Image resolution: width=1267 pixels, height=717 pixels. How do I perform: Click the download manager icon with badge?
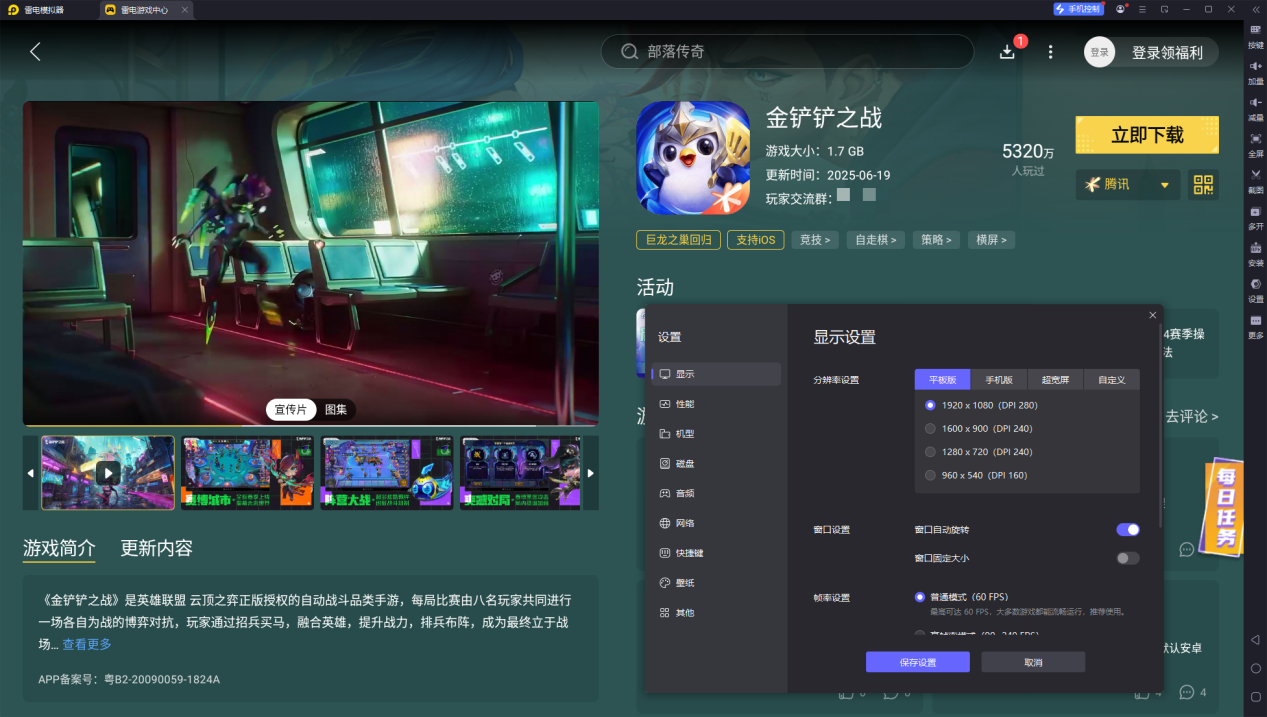tap(1008, 52)
